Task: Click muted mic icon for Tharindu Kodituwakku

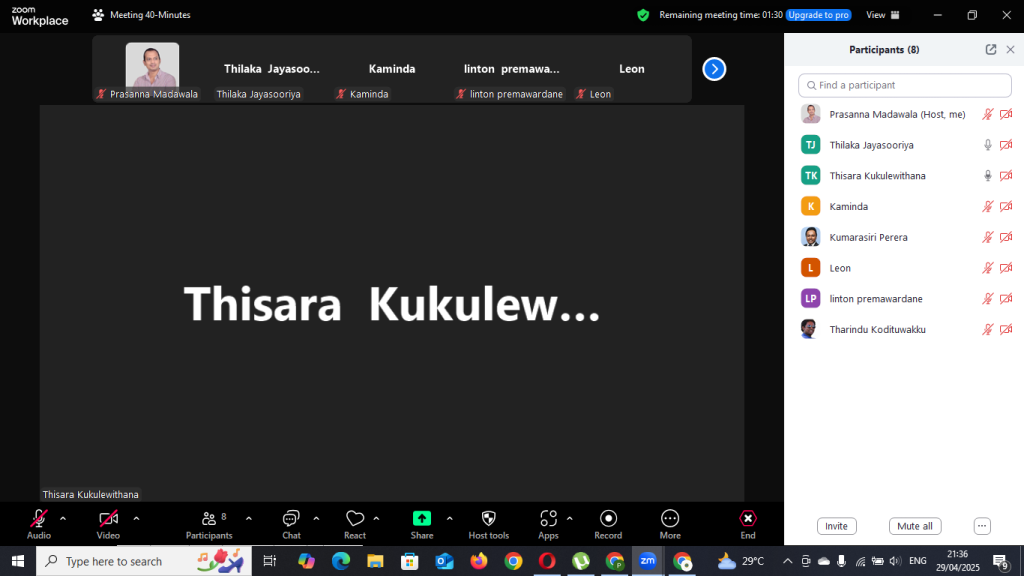Action: tap(987, 329)
